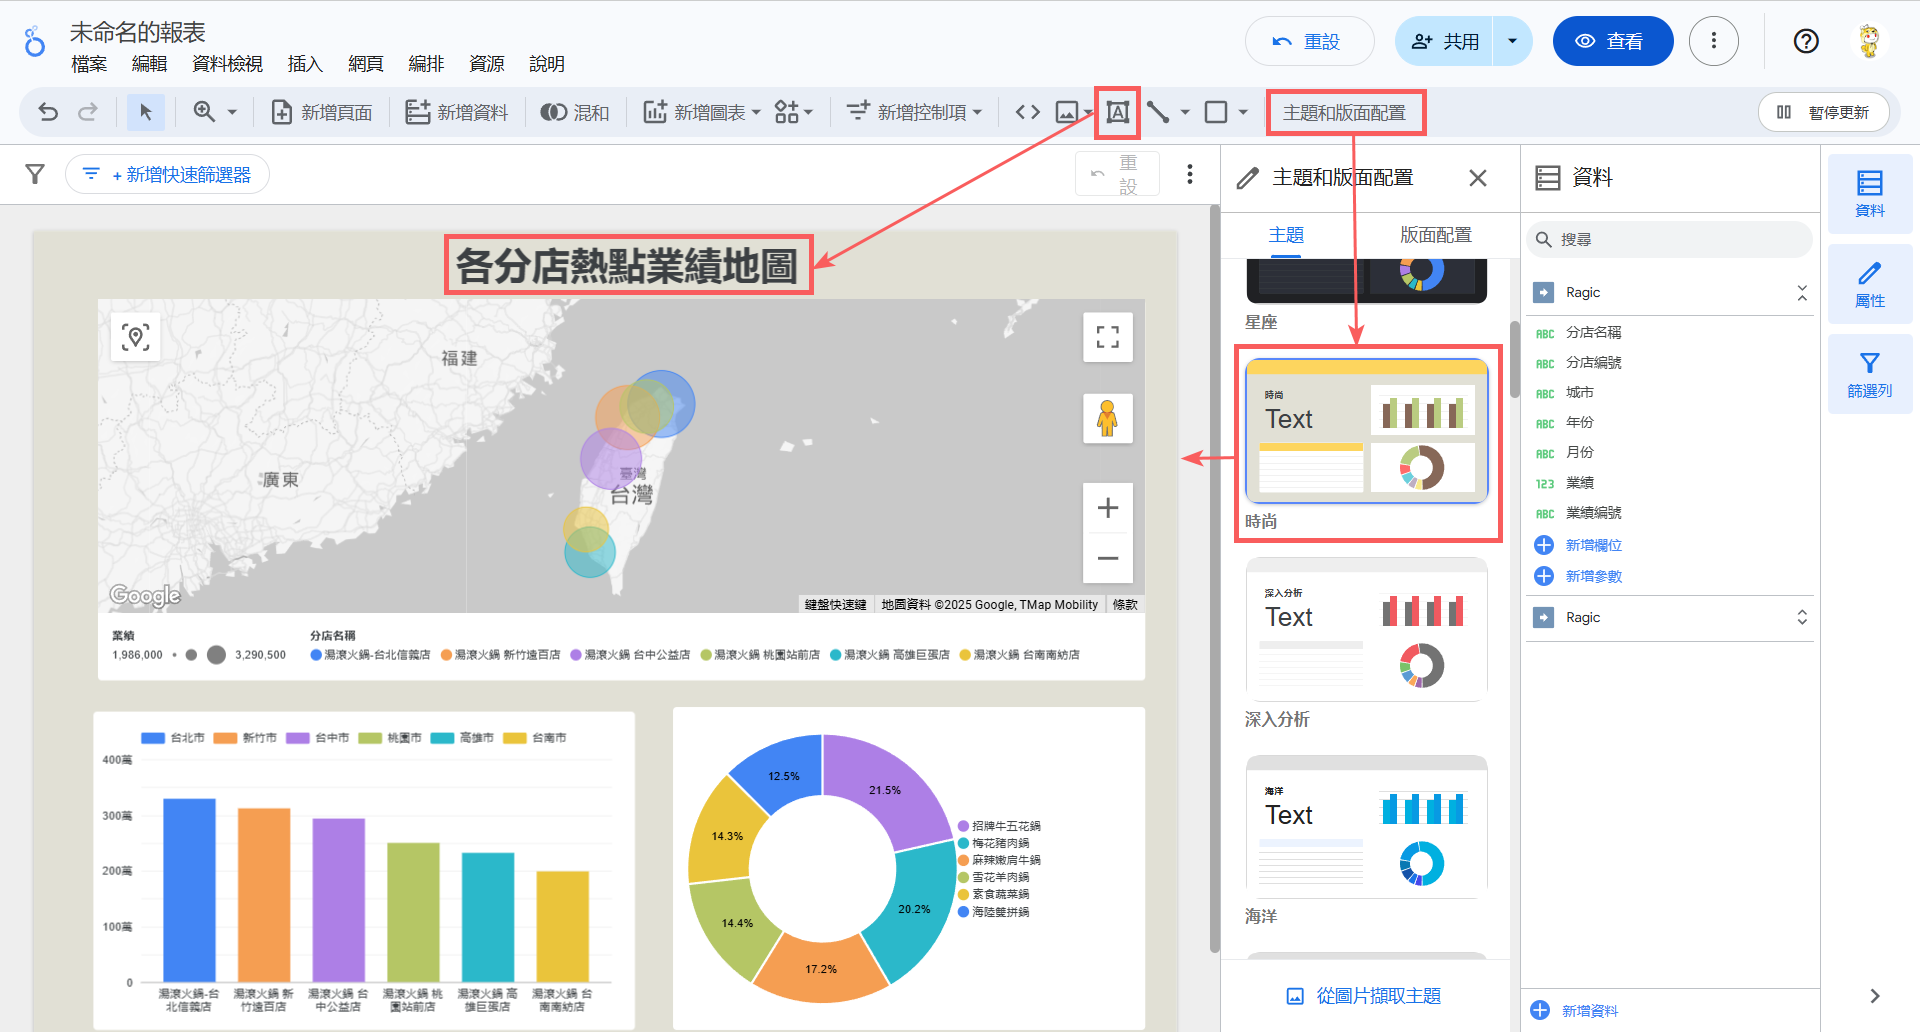1920x1032 pixels.
Task: Select the text box tool
Action: [x=1118, y=112]
